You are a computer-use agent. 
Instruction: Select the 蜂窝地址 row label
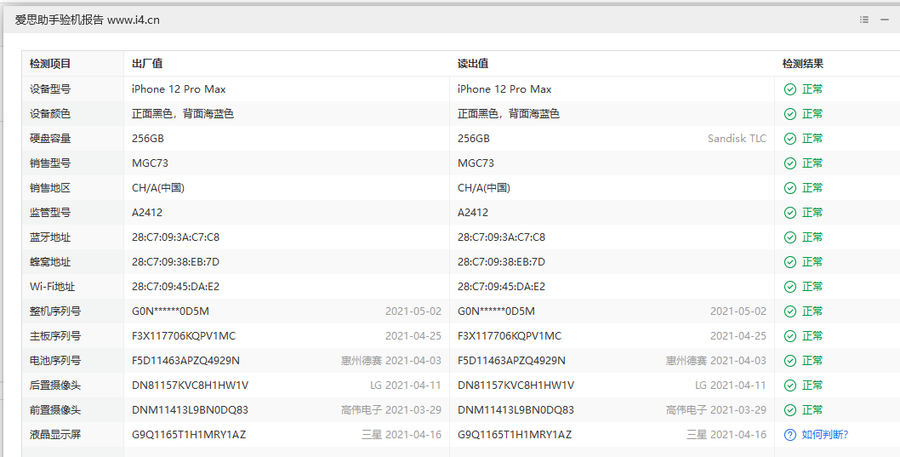point(51,262)
